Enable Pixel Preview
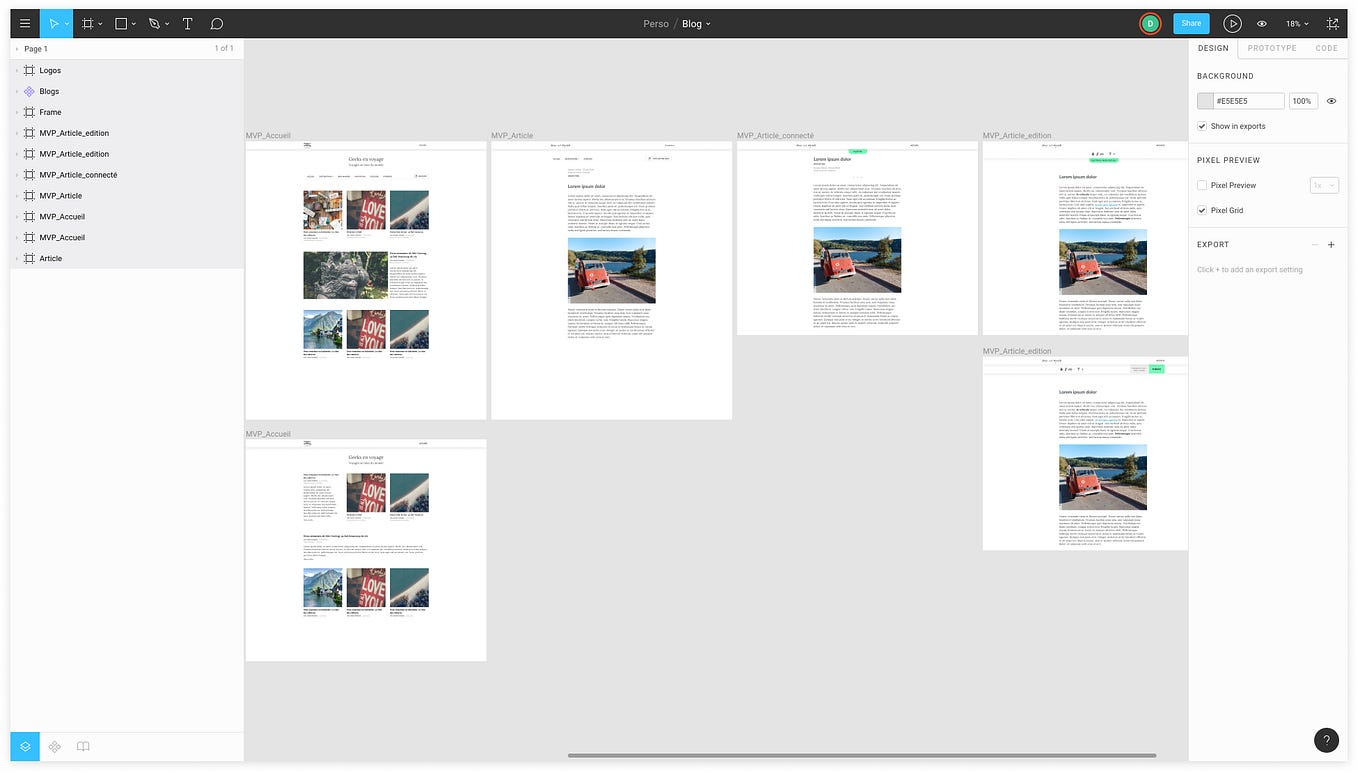The width and height of the screenshot is (1358, 773). (x=1203, y=185)
